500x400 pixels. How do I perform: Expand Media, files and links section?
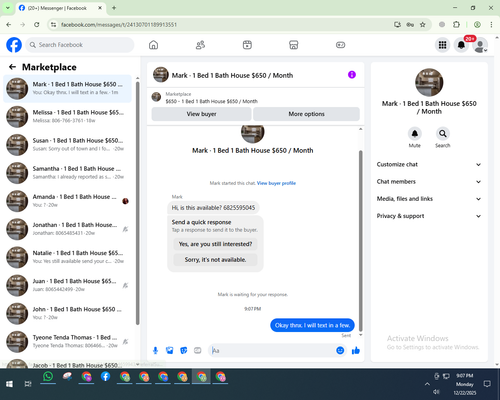pyautogui.click(x=429, y=199)
